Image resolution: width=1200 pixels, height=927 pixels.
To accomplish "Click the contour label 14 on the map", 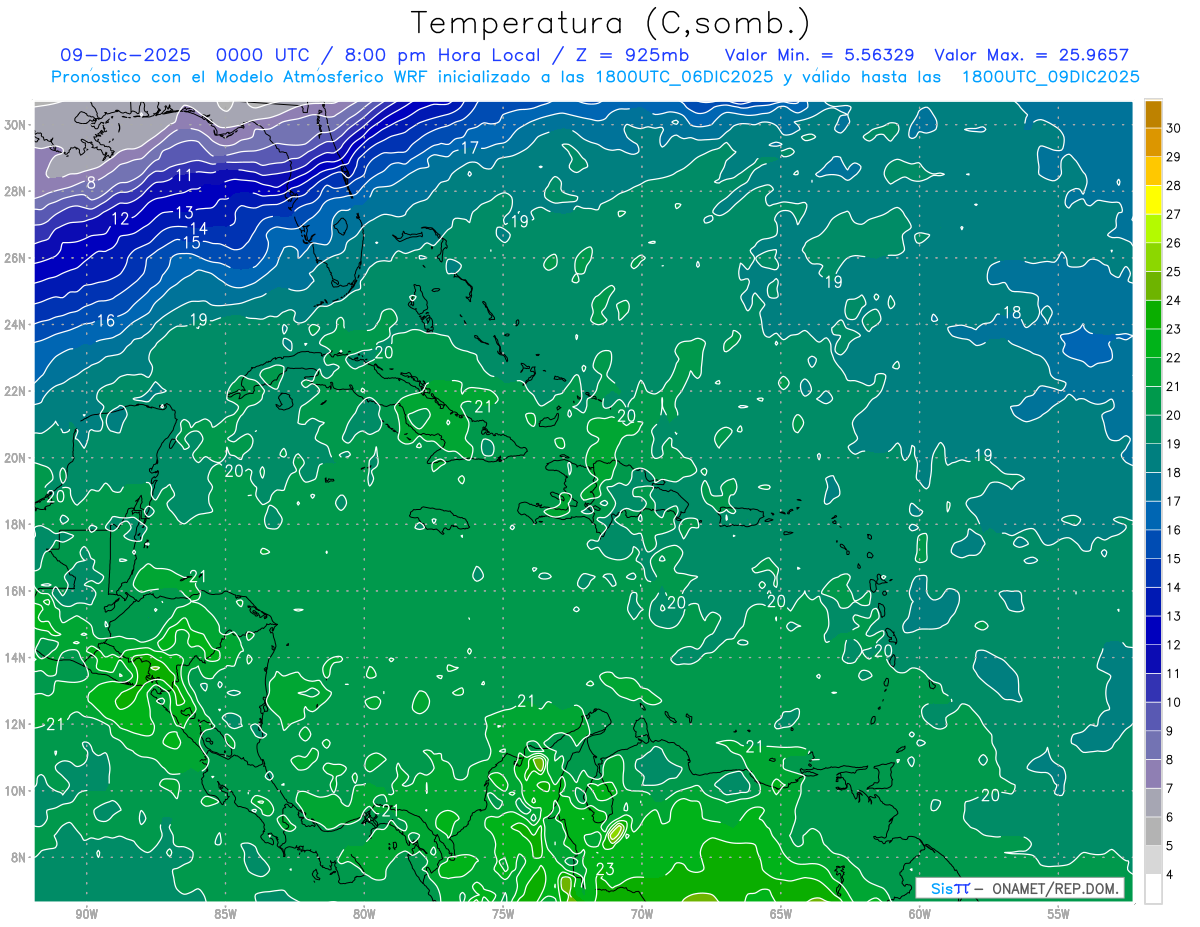I will pyautogui.click(x=198, y=229).
